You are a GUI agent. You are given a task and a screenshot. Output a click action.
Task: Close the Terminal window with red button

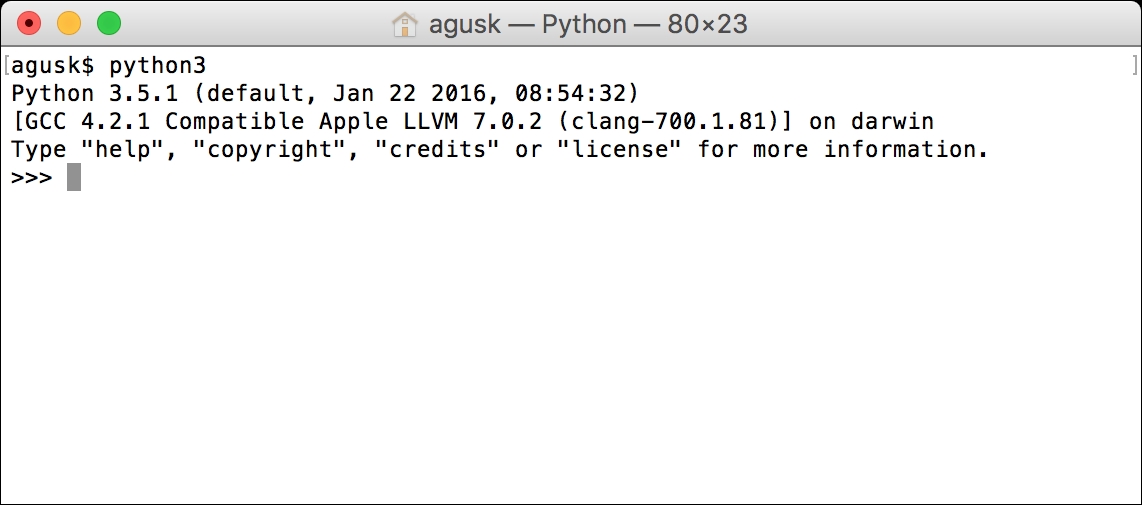coord(29,23)
